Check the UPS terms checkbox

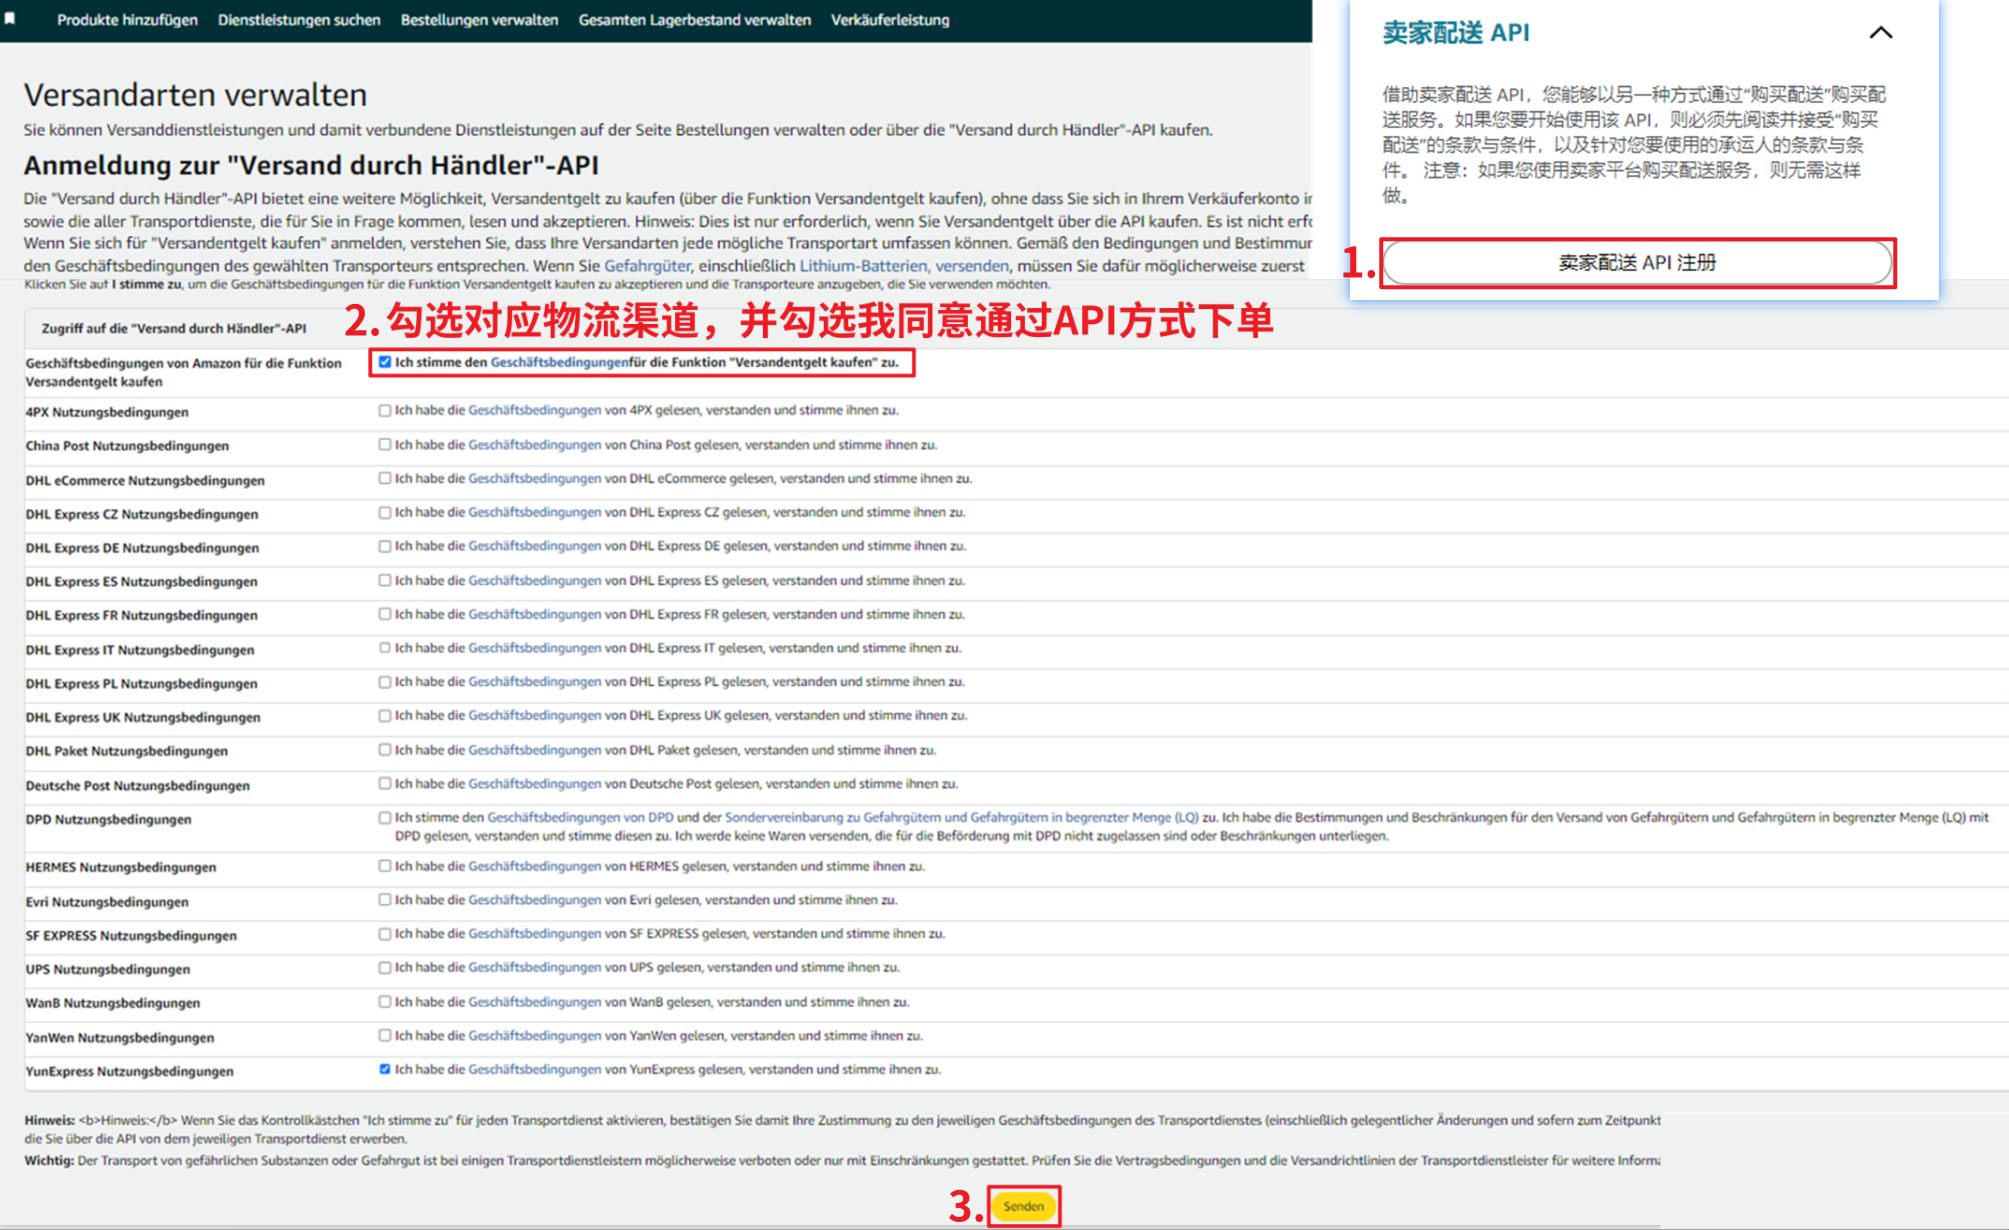click(385, 968)
